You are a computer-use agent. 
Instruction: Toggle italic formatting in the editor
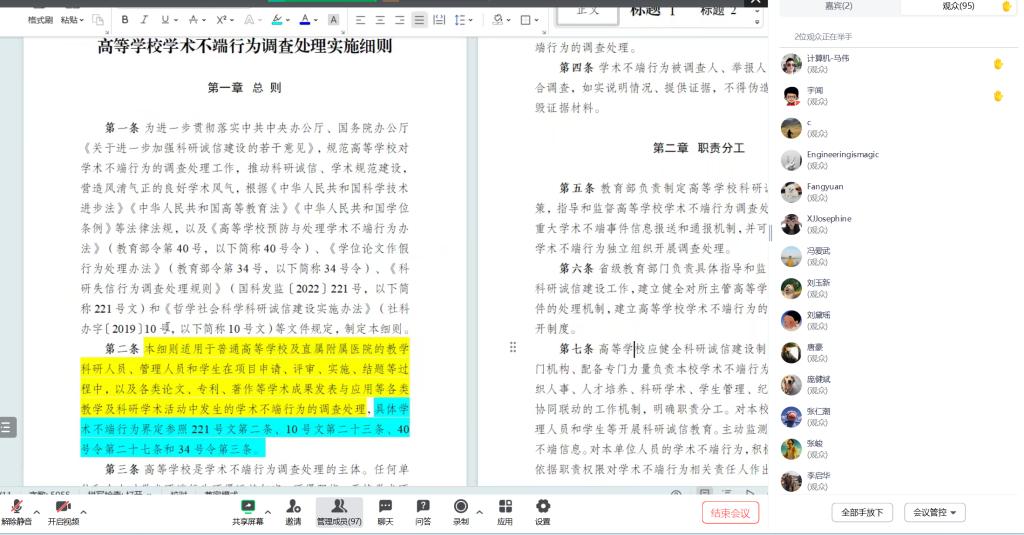pyautogui.click(x=144, y=20)
